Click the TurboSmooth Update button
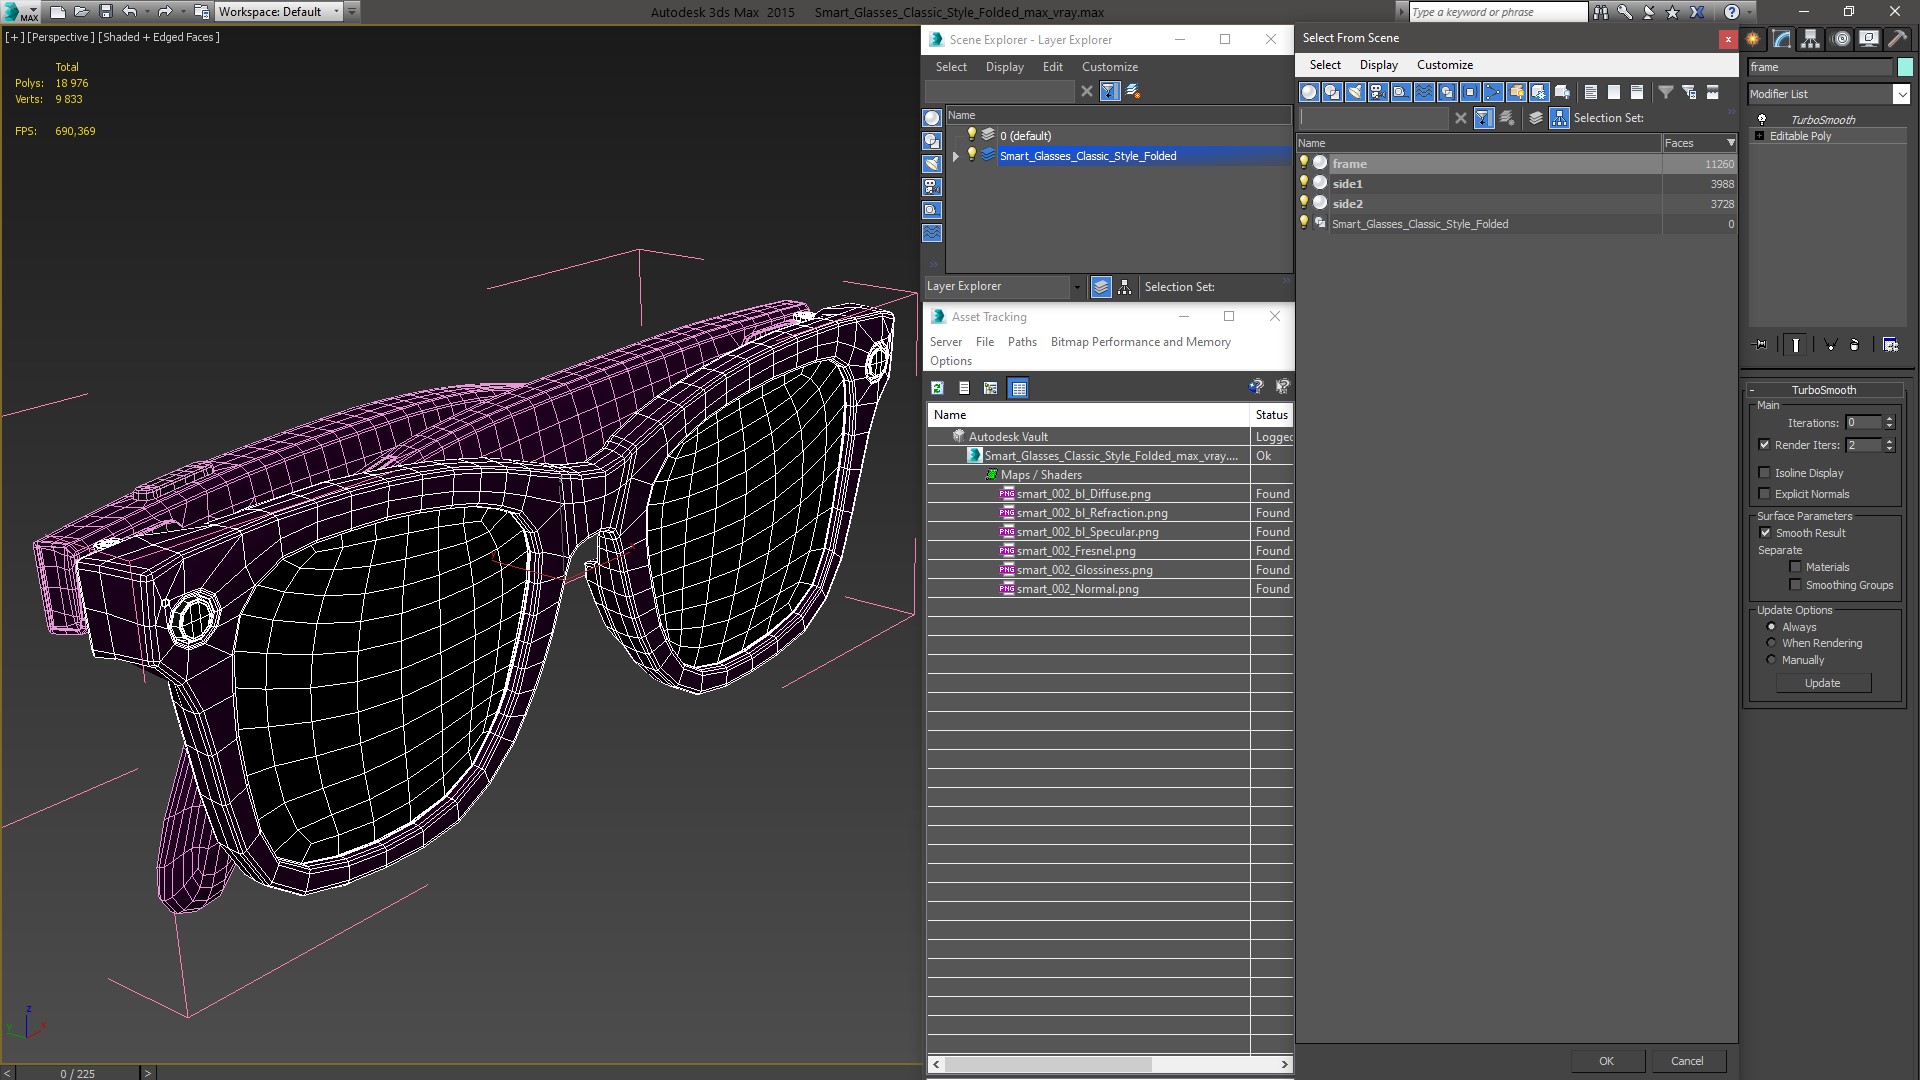Image resolution: width=1920 pixels, height=1080 pixels. click(1822, 683)
